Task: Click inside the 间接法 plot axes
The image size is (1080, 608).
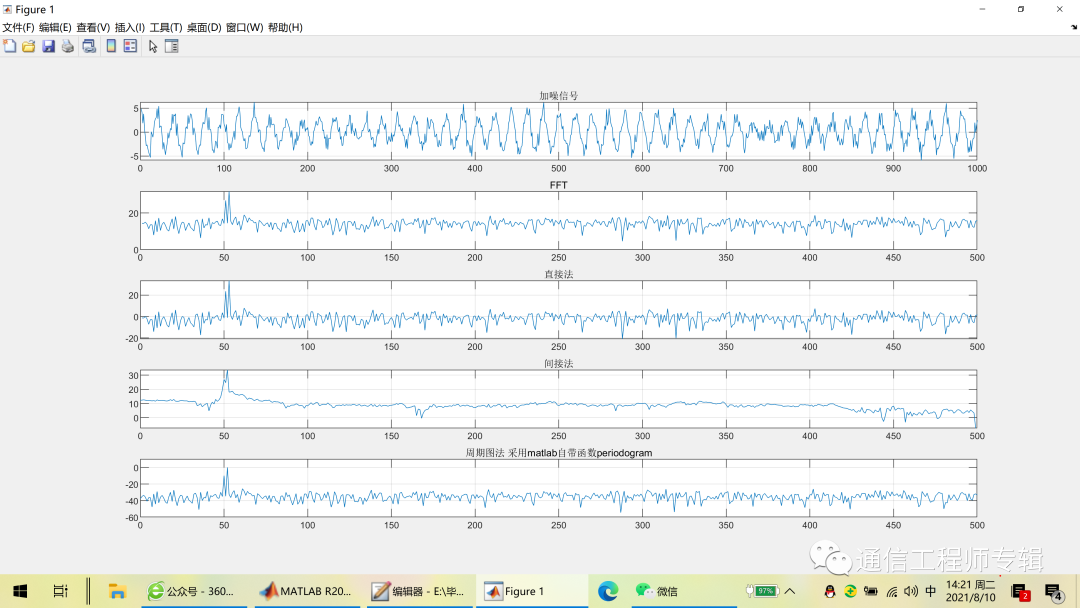Action: (559, 399)
